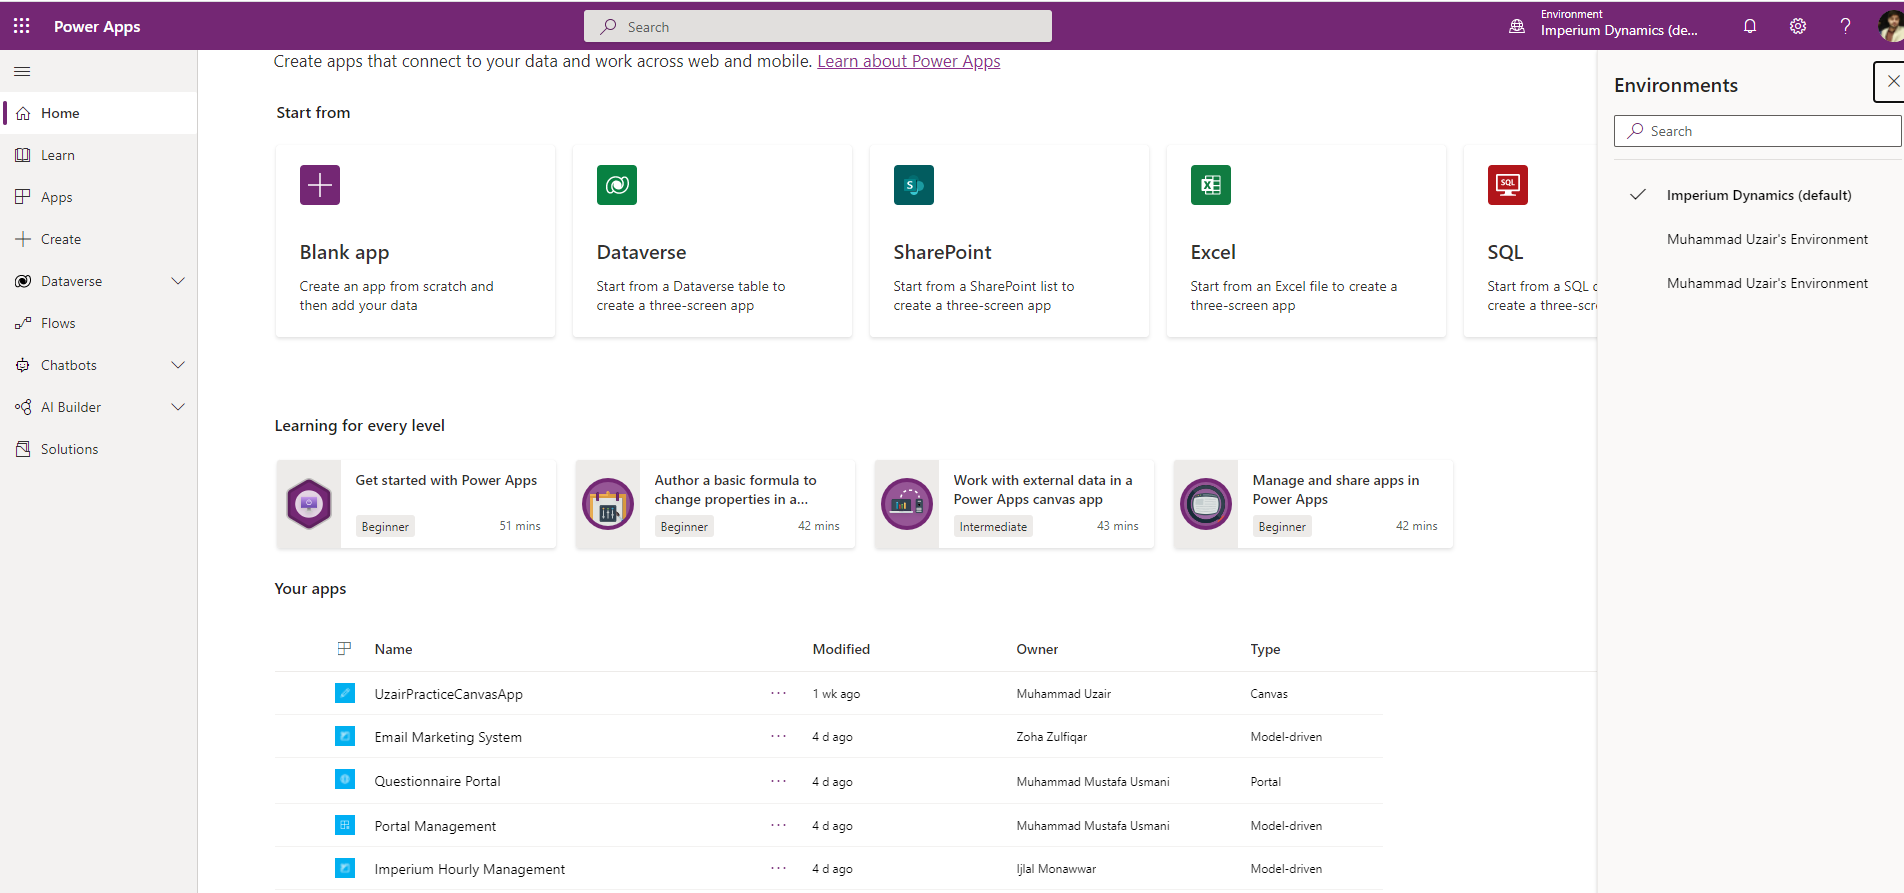
Task: Open the settings gear icon
Action: pyautogui.click(x=1798, y=26)
